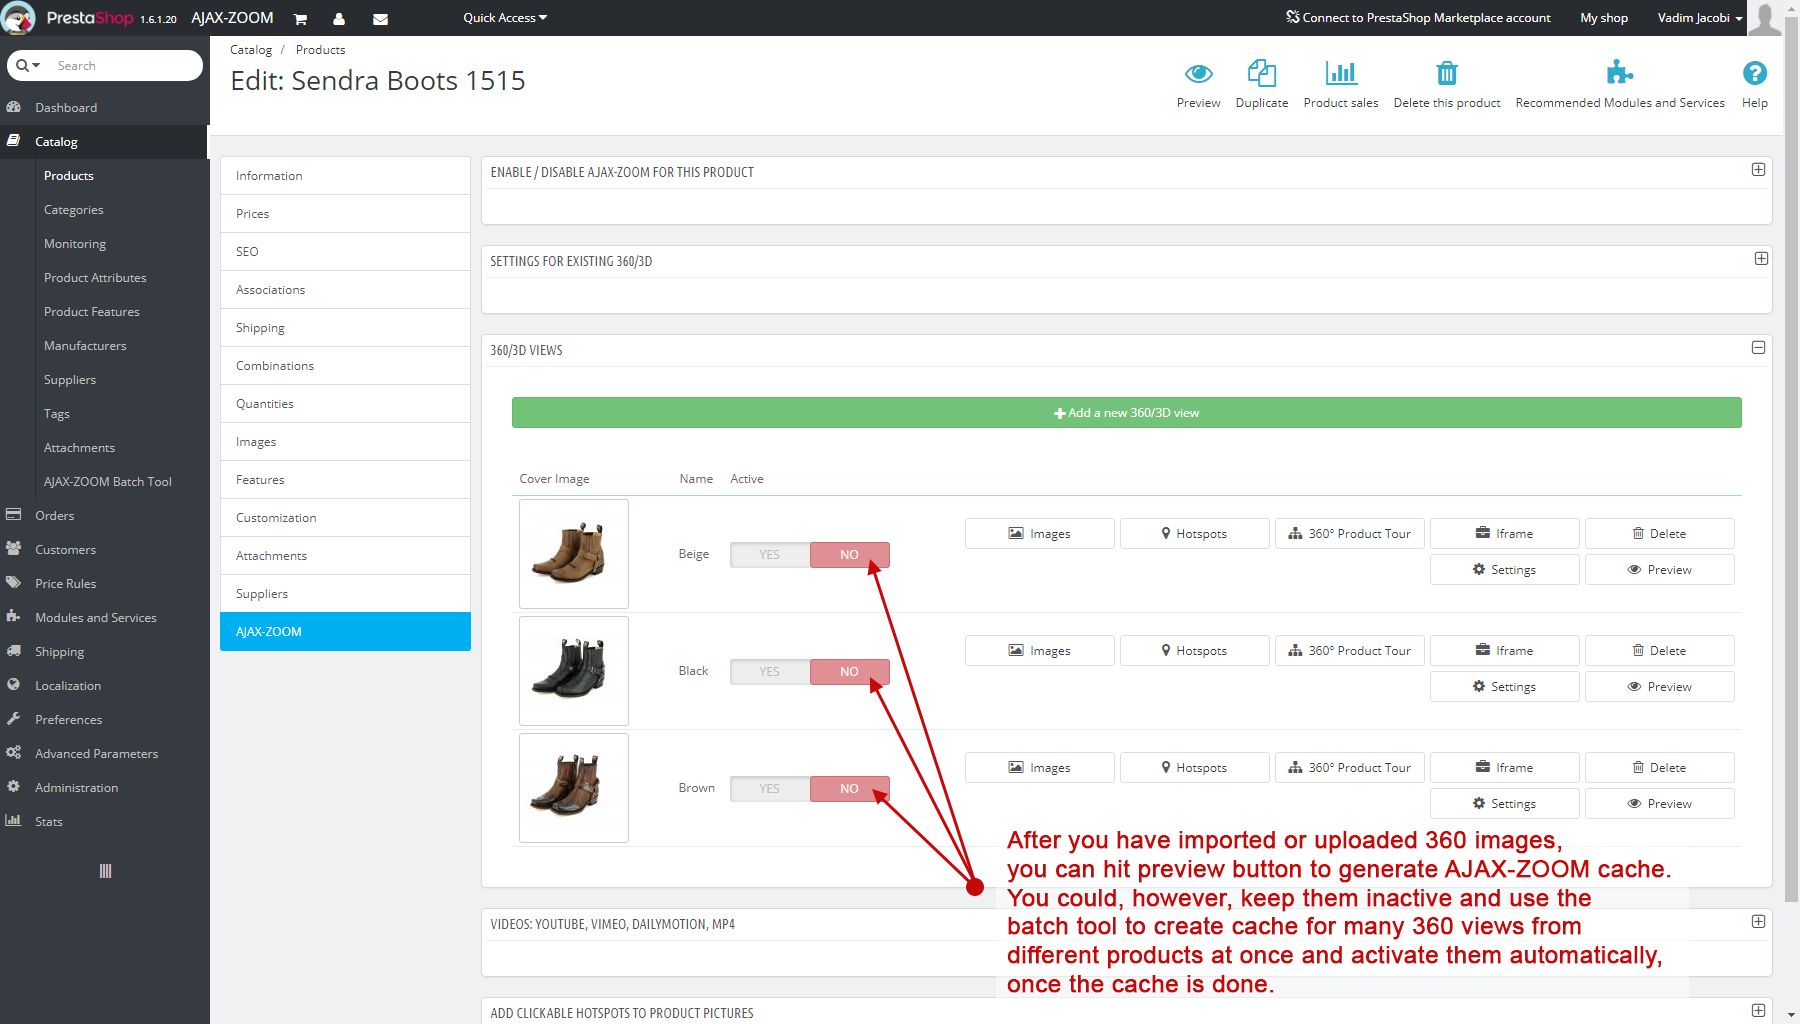
Task: Collapse the 360/3D Views panel
Action: pyautogui.click(x=1758, y=348)
